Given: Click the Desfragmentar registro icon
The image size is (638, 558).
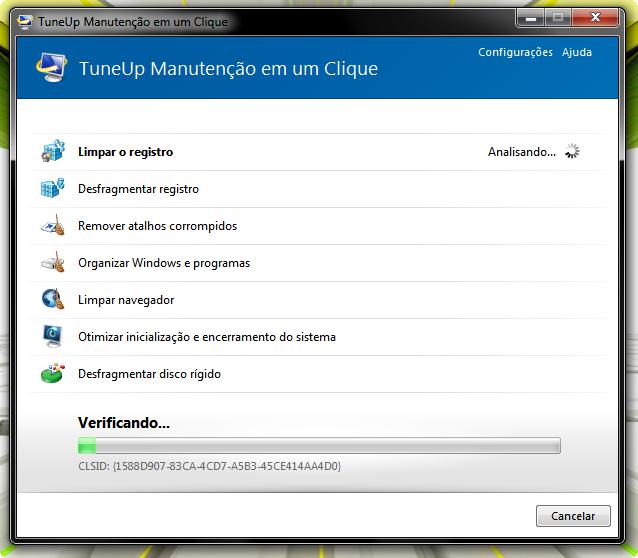Looking at the screenshot, I should 52,188.
